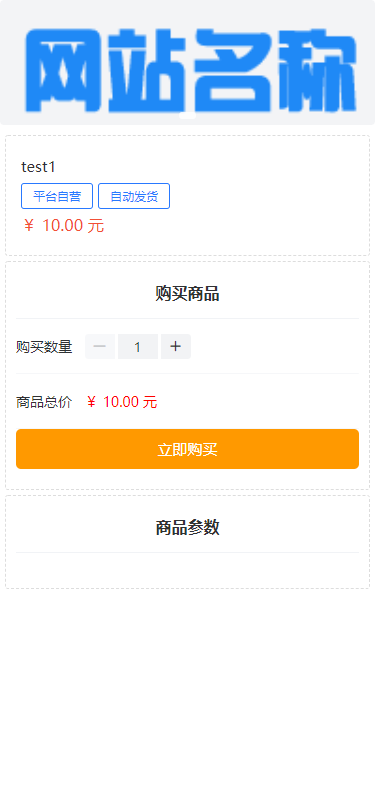Click the yen symbol in the unit price
This screenshot has width=375, height=802.
(29, 226)
